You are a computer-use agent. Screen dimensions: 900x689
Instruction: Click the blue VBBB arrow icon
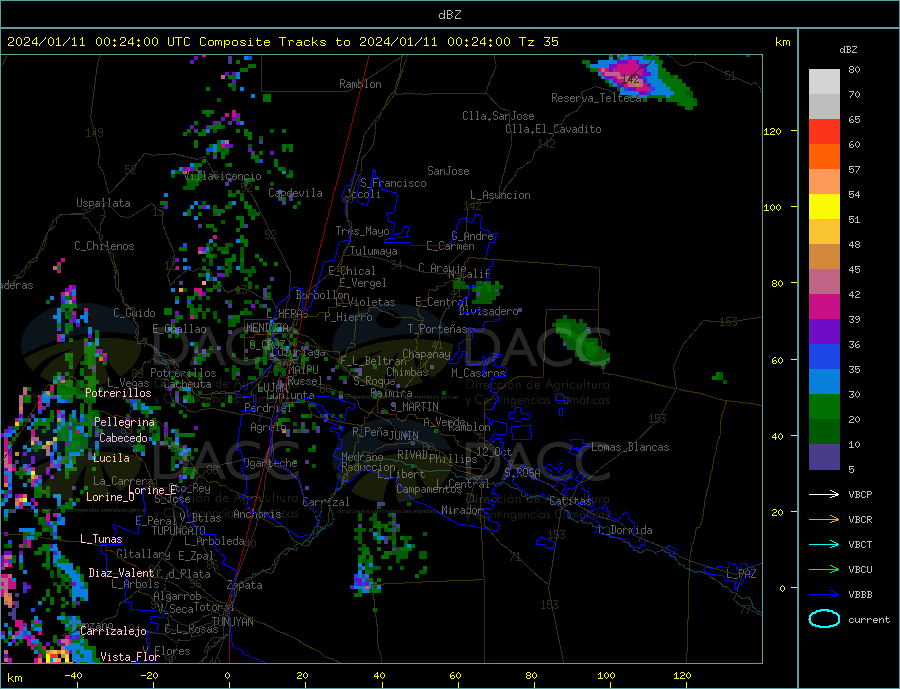824,595
